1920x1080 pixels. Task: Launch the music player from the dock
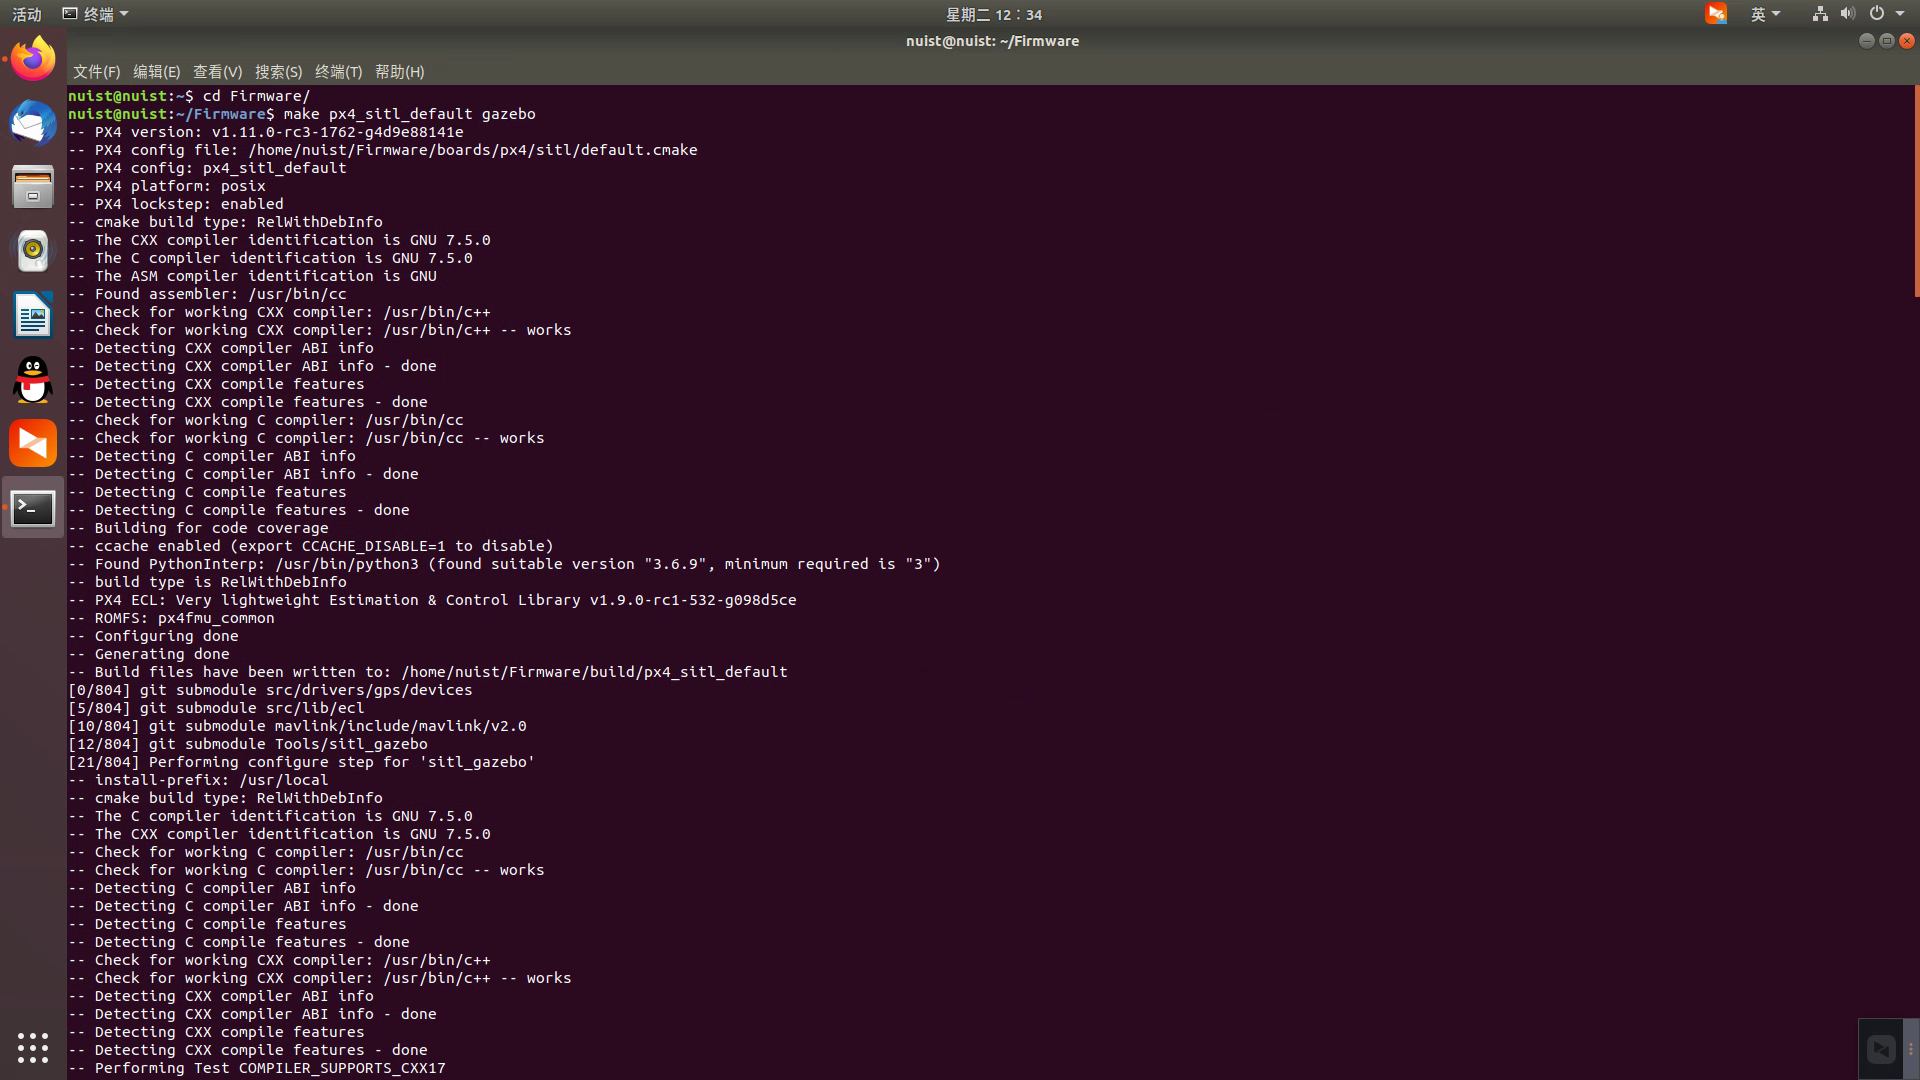tap(32, 251)
